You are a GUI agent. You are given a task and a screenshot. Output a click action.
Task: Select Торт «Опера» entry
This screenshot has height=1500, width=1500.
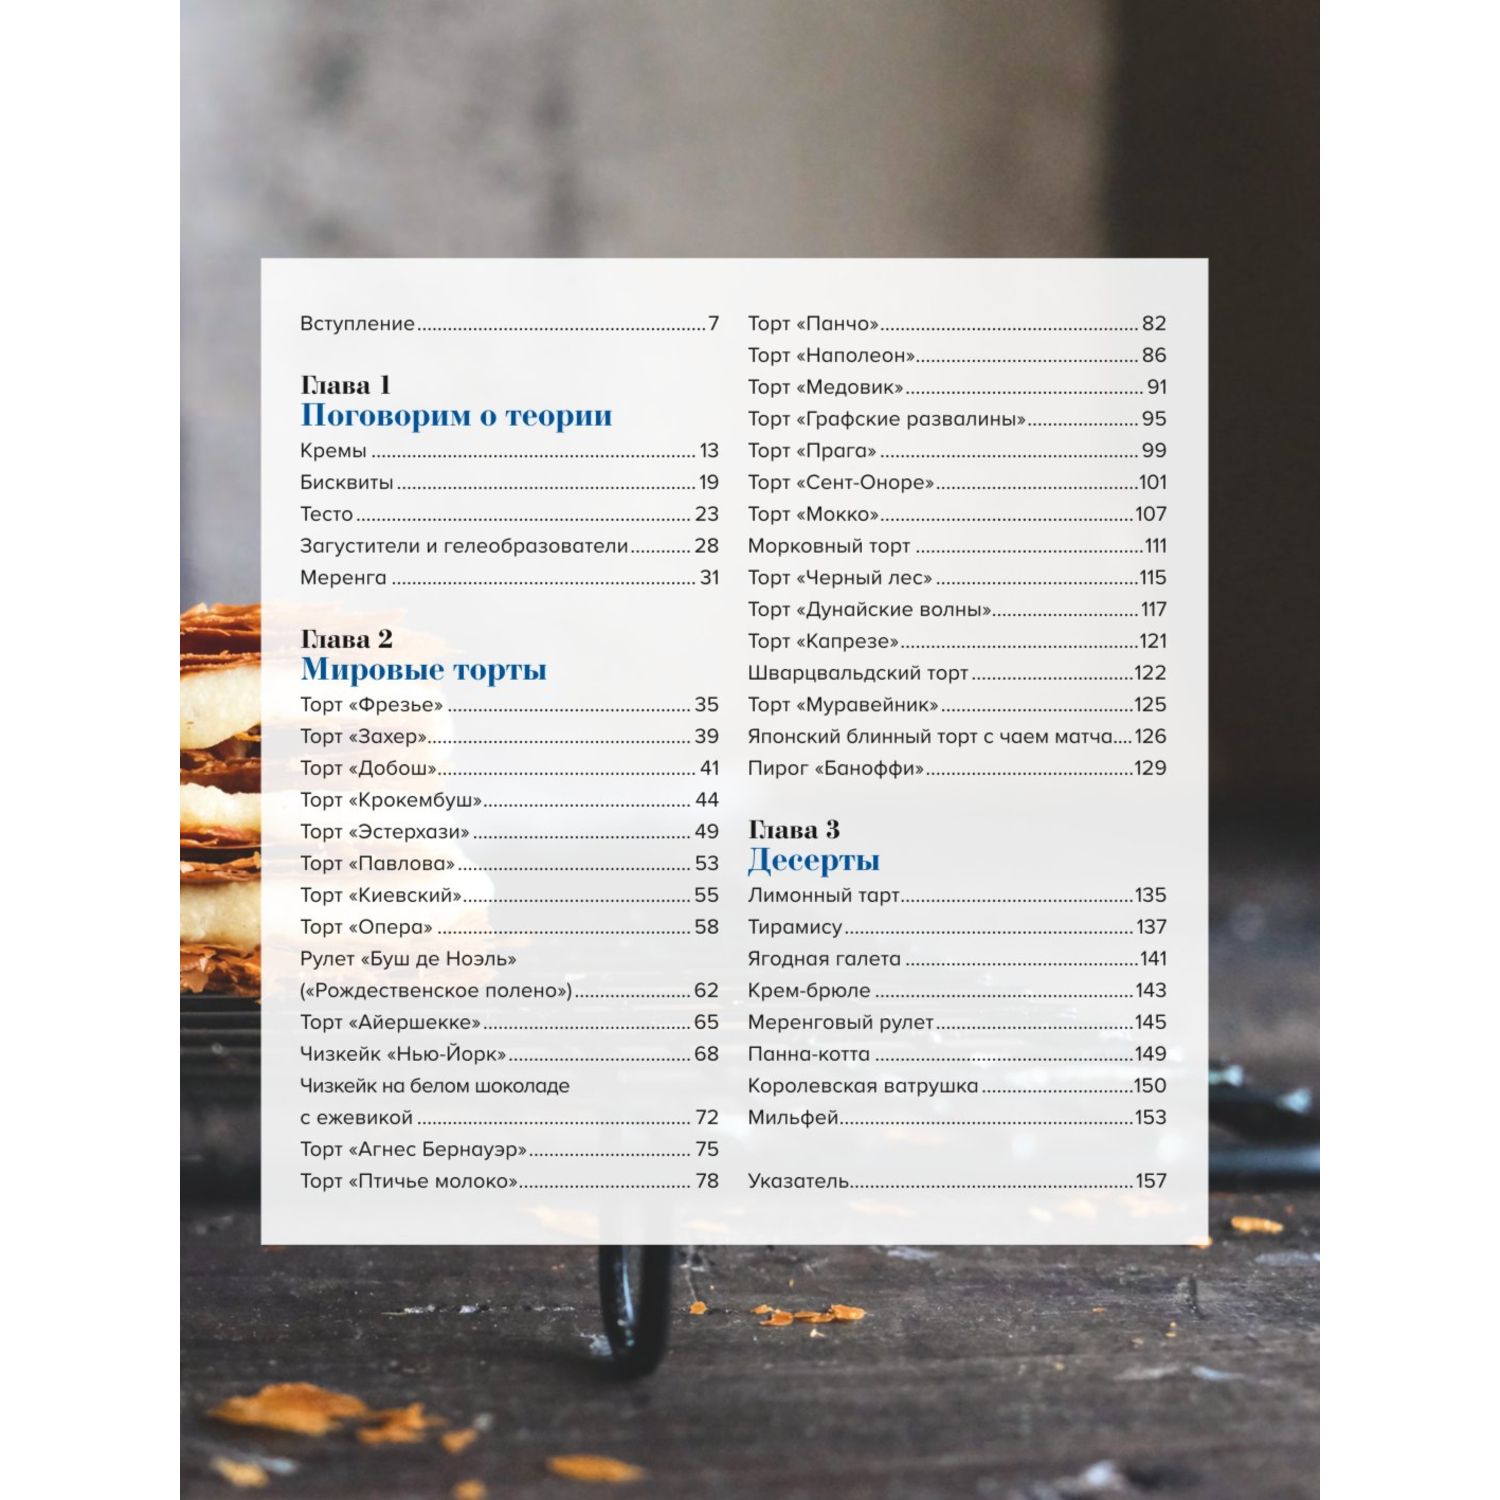coord(510,927)
